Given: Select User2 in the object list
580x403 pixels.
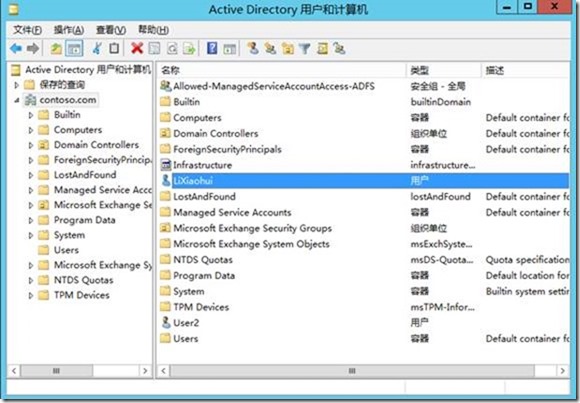Looking at the screenshot, I should (x=186, y=323).
